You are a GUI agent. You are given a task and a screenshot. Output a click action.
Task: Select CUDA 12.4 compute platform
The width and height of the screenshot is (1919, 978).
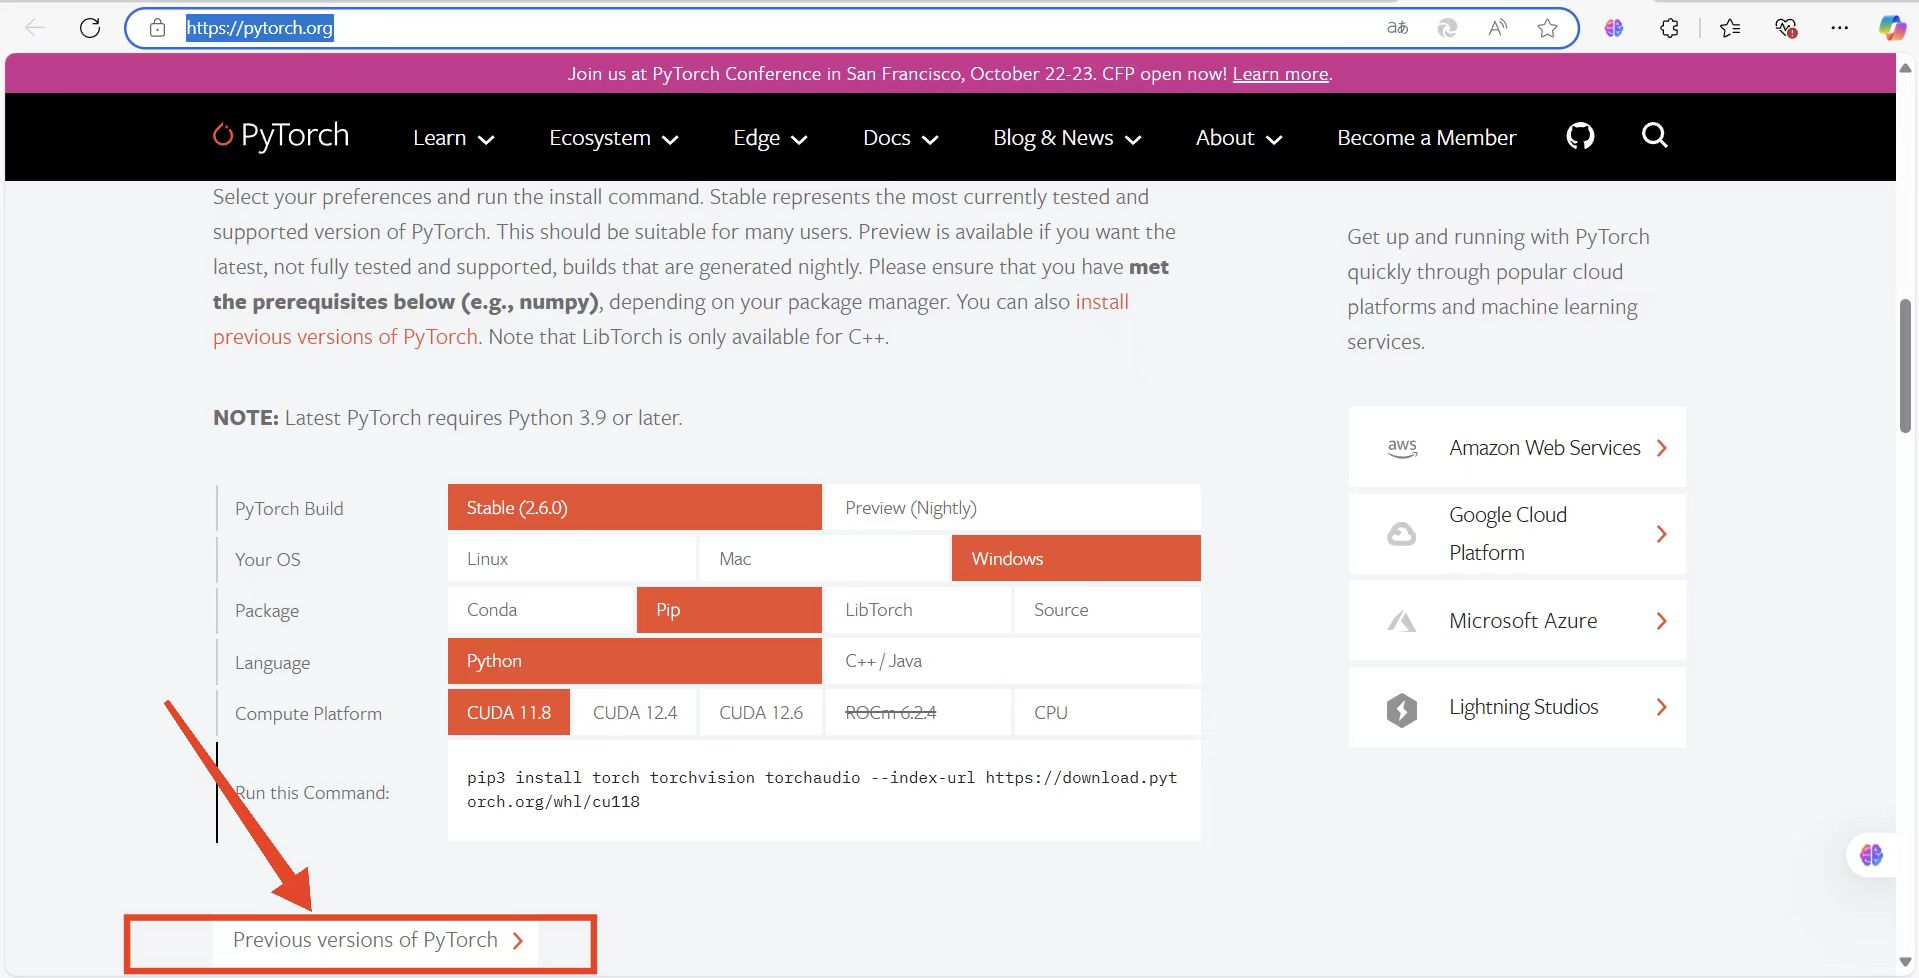coord(635,713)
